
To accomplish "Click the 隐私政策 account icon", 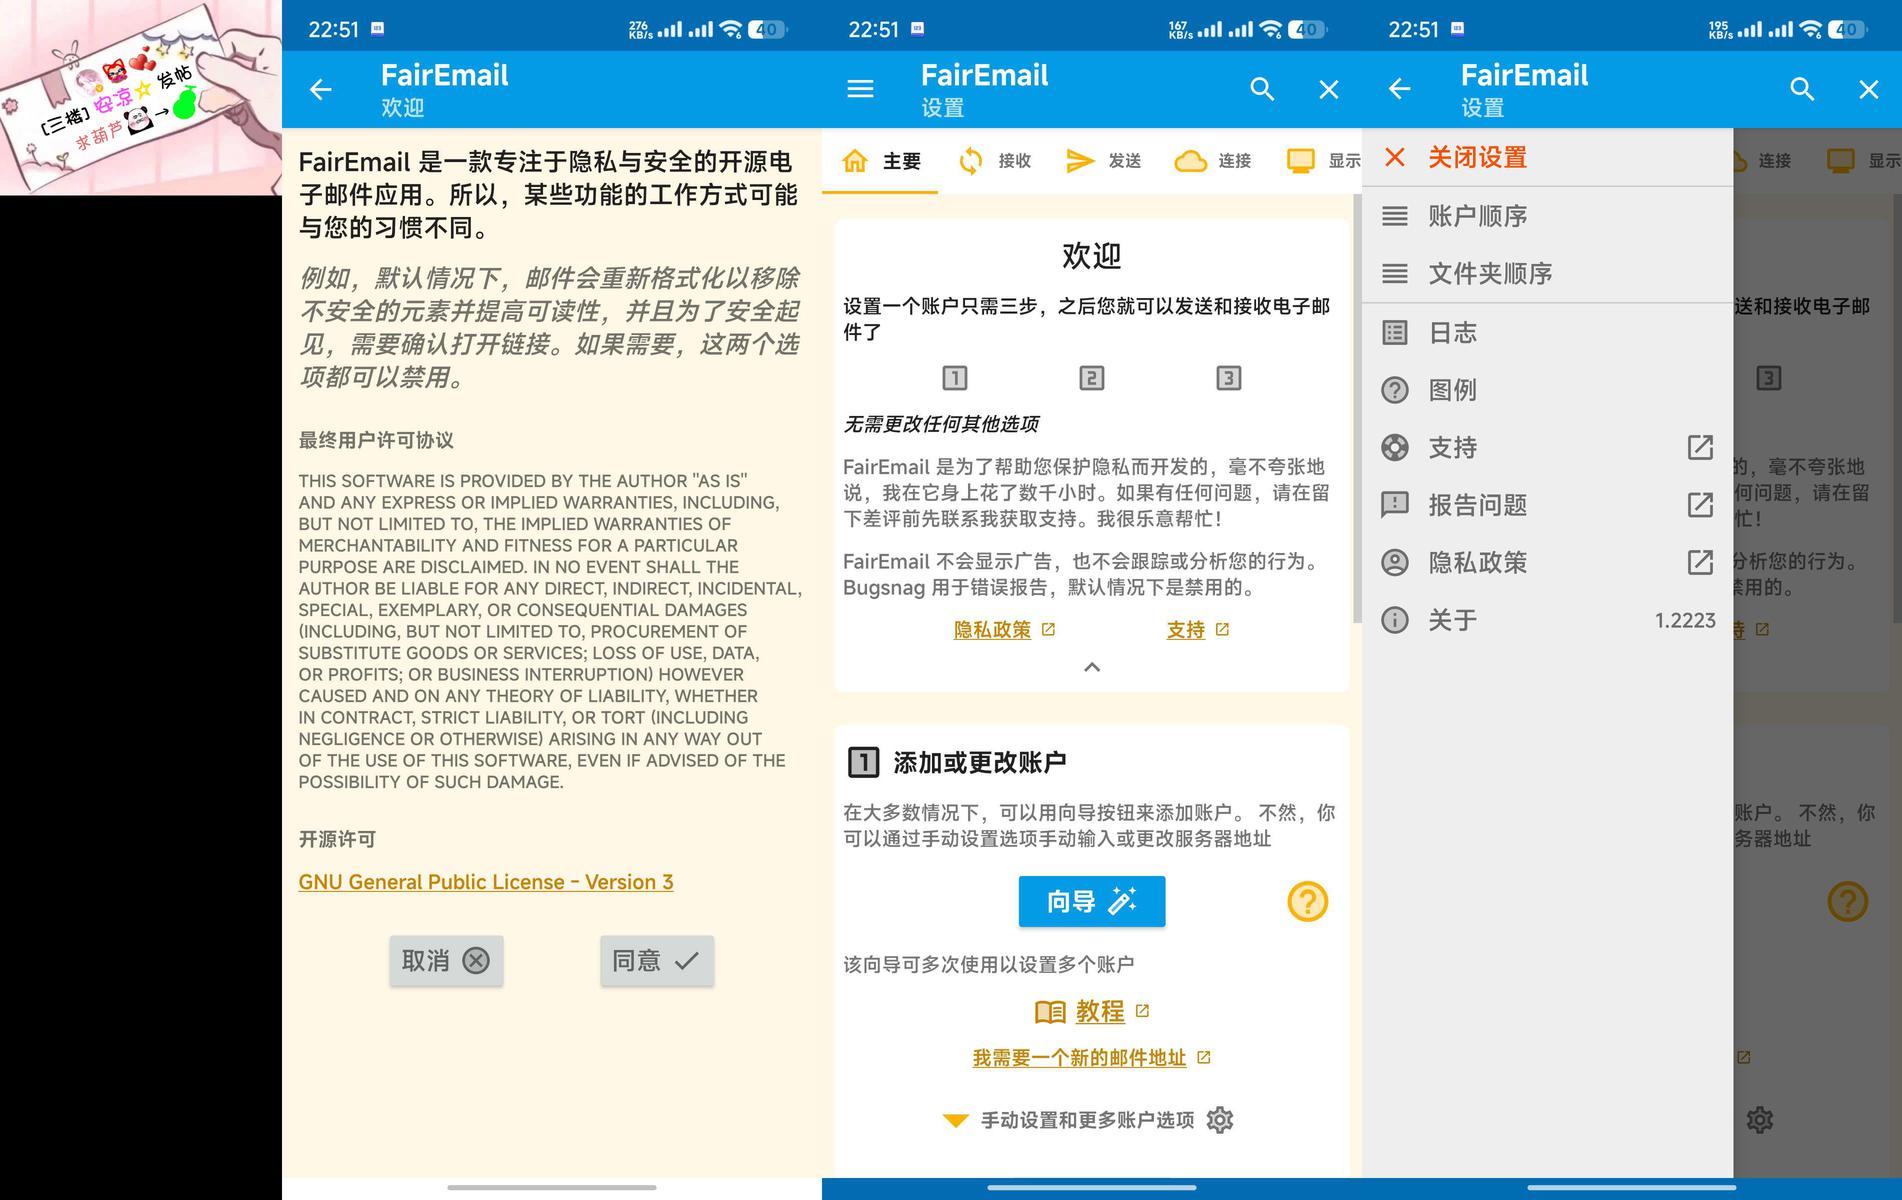I will (x=1395, y=562).
